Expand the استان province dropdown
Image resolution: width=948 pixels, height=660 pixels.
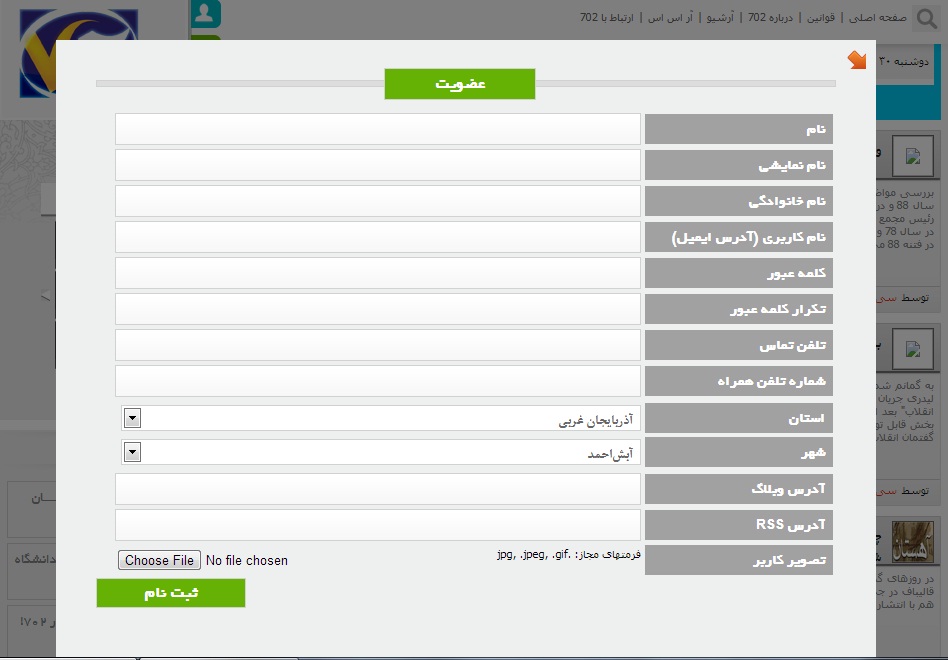coord(381,418)
